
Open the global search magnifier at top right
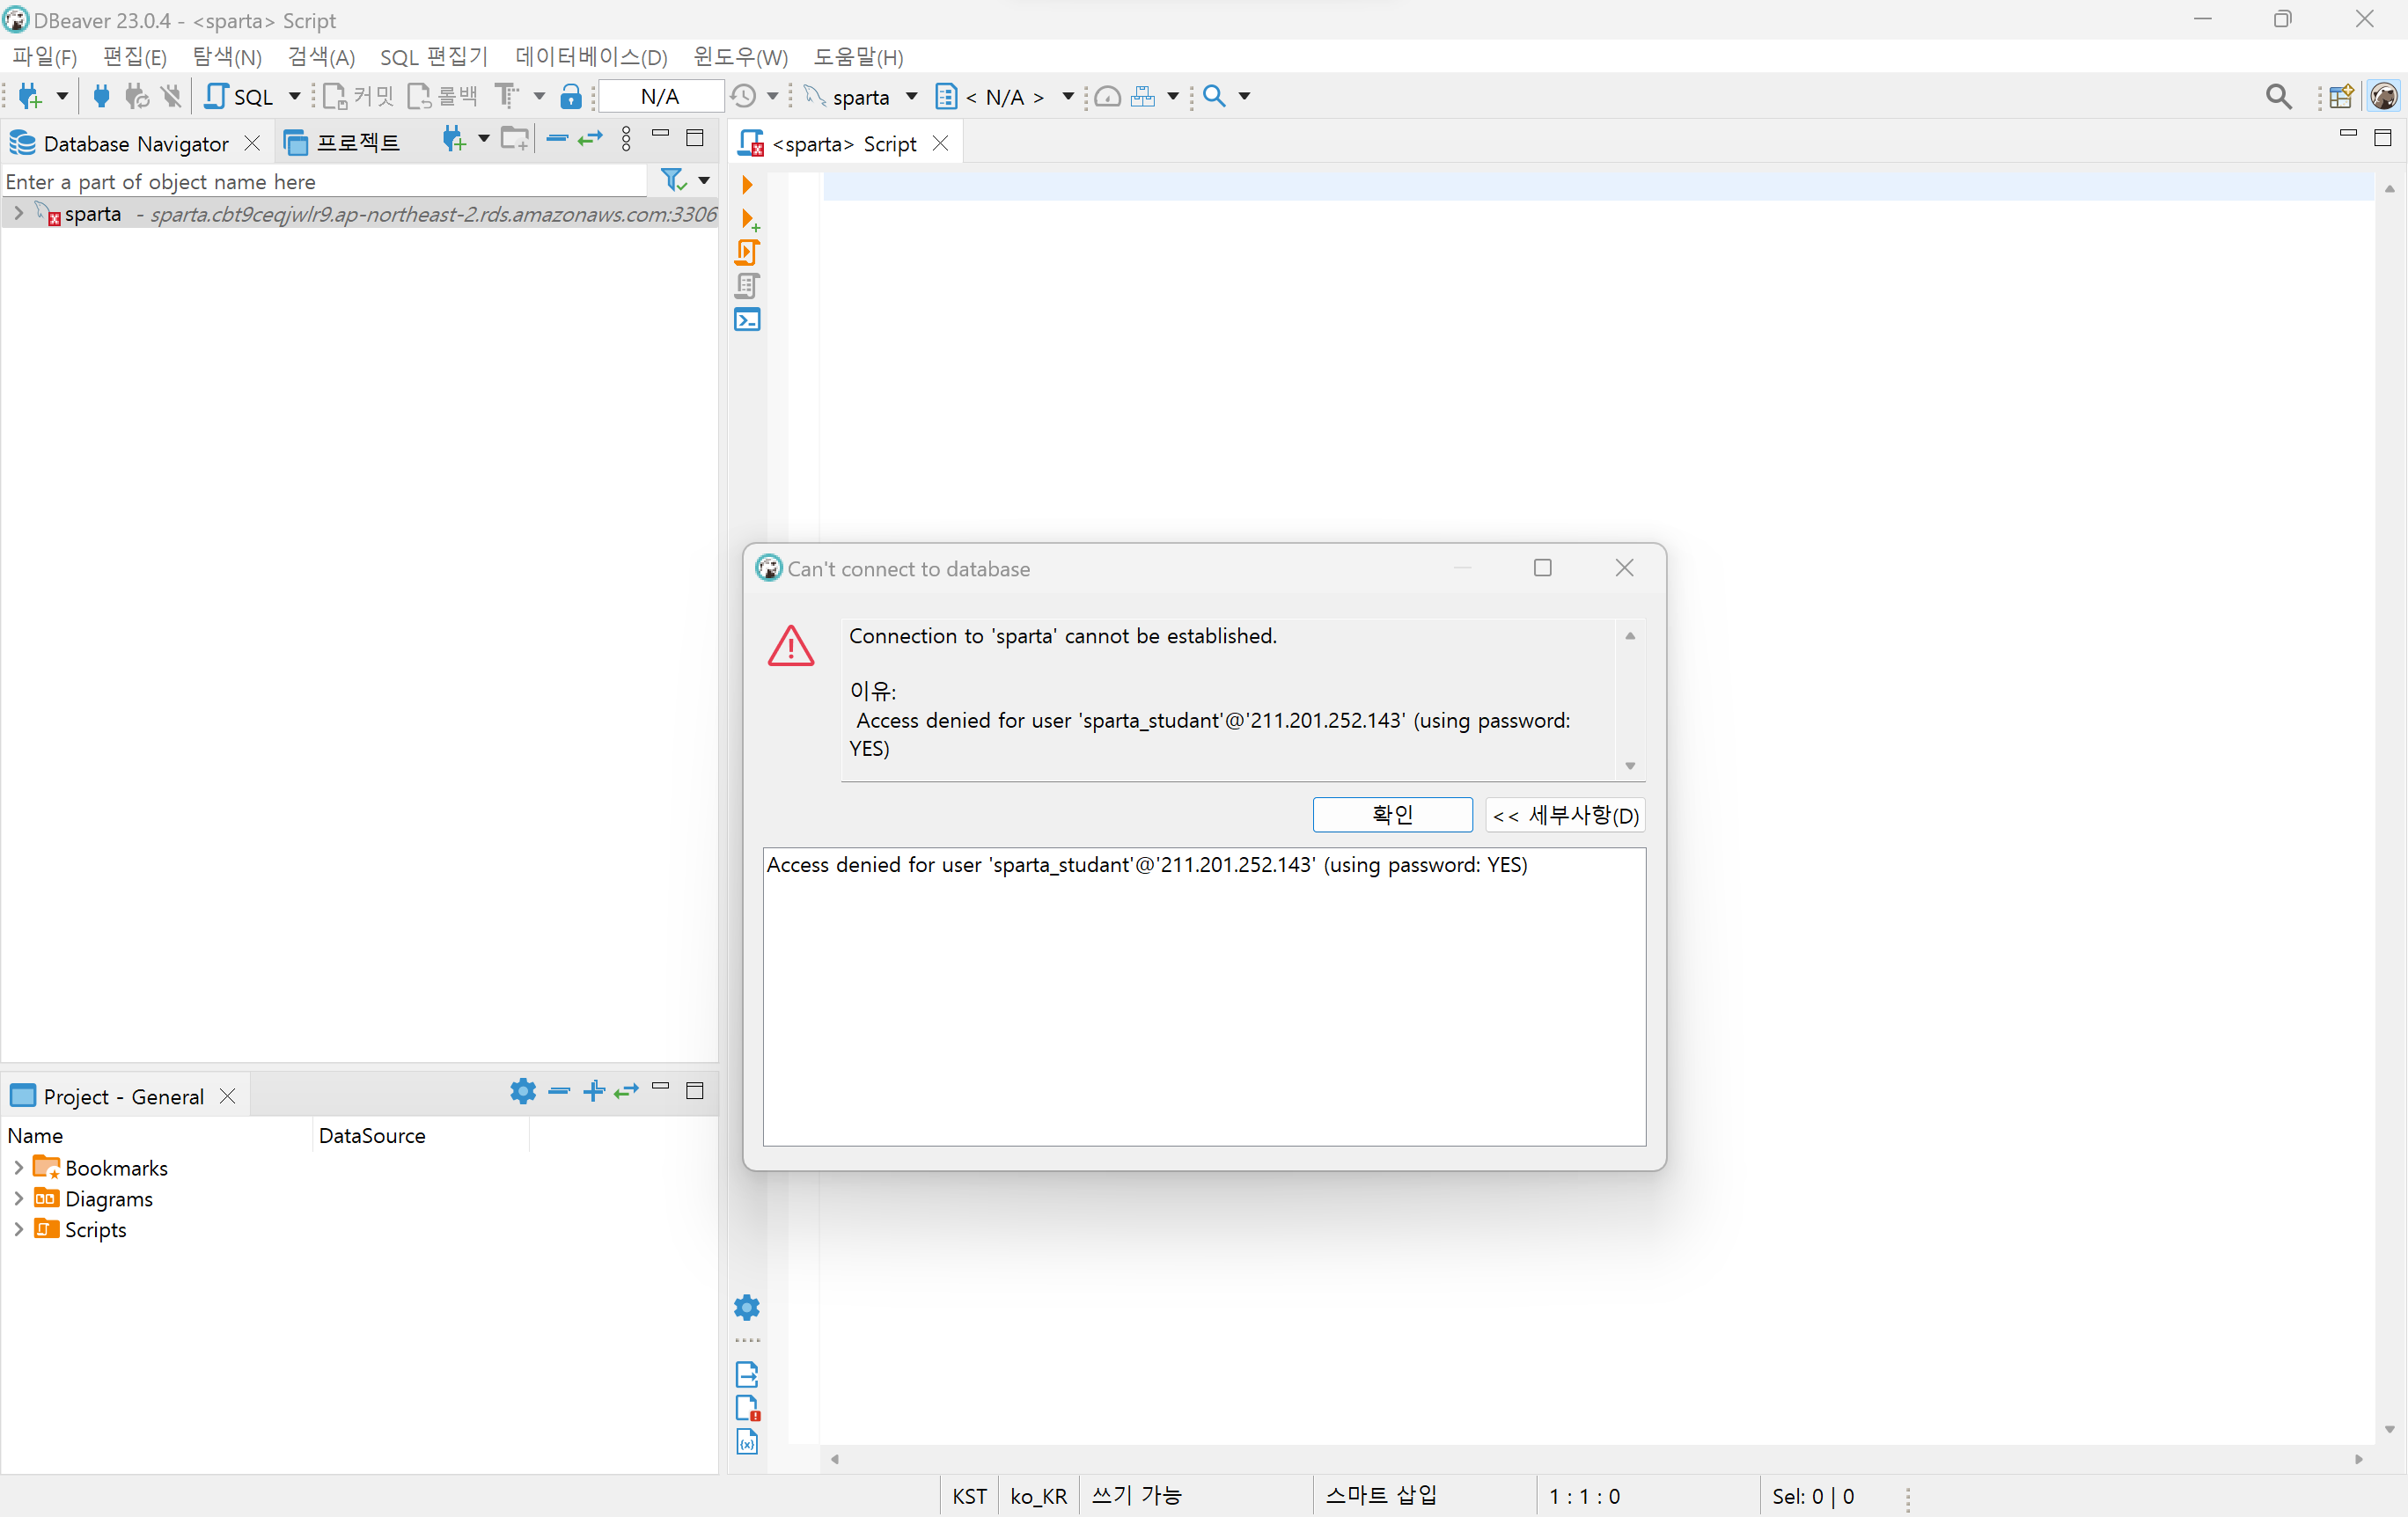click(x=2278, y=96)
